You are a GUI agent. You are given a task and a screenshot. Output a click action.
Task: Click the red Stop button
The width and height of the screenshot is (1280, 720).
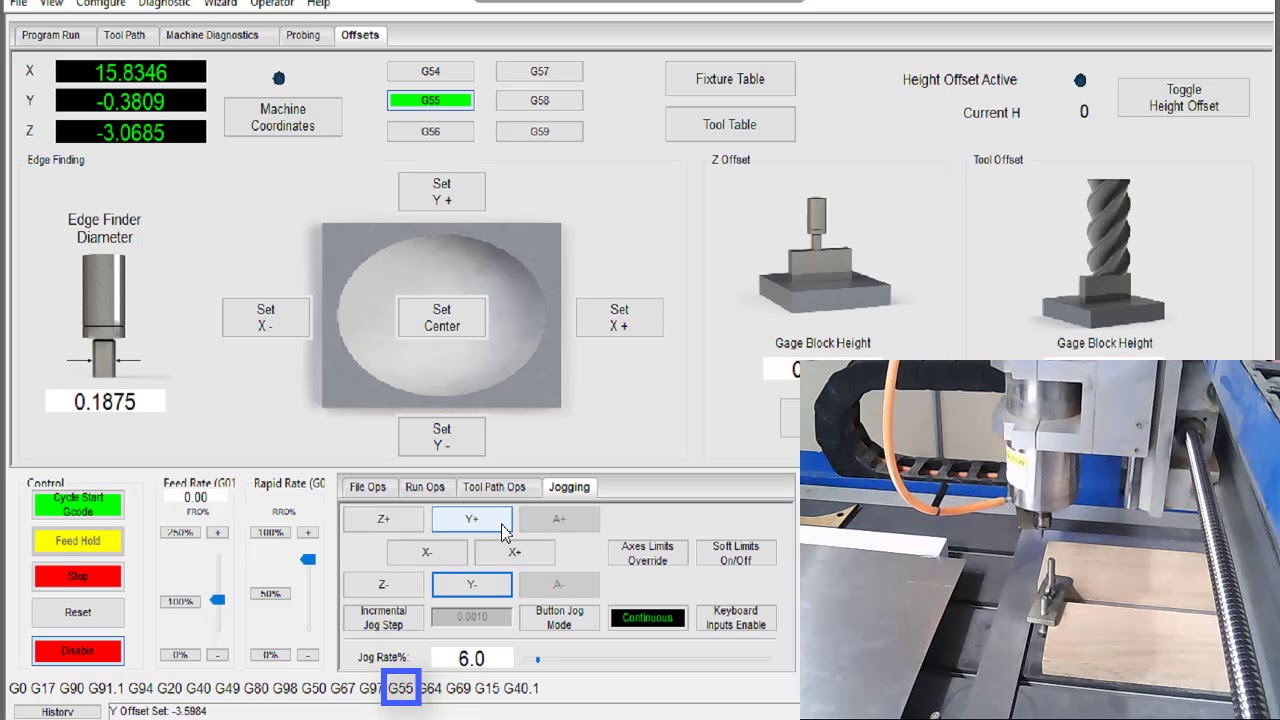coord(78,577)
